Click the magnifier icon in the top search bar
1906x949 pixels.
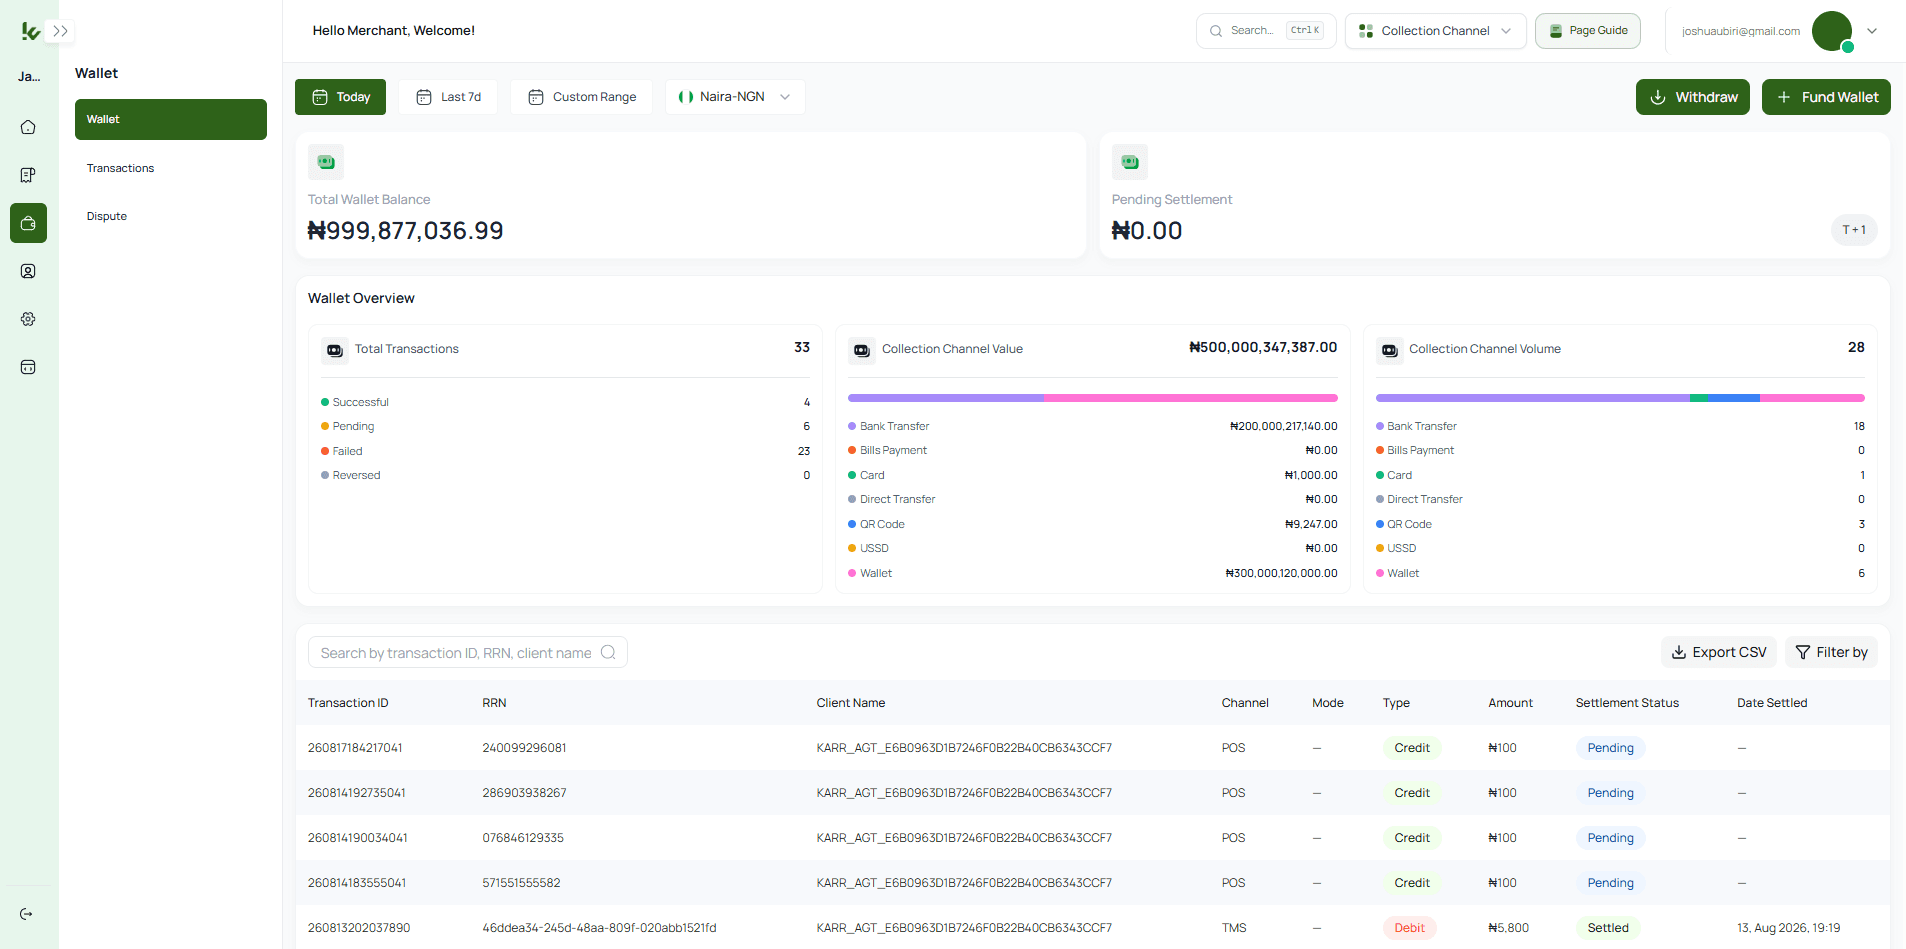coord(1216,31)
